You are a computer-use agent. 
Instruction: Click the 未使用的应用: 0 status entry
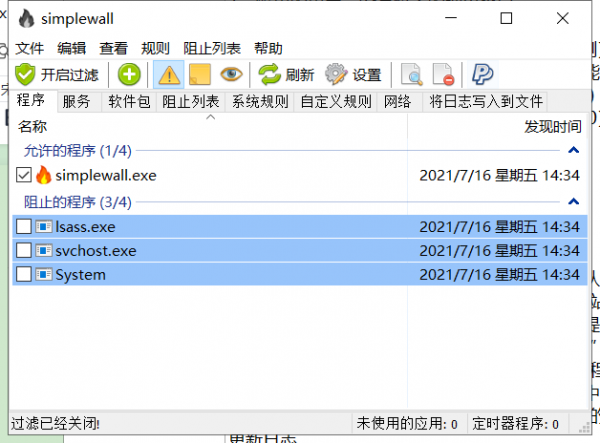pos(407,423)
